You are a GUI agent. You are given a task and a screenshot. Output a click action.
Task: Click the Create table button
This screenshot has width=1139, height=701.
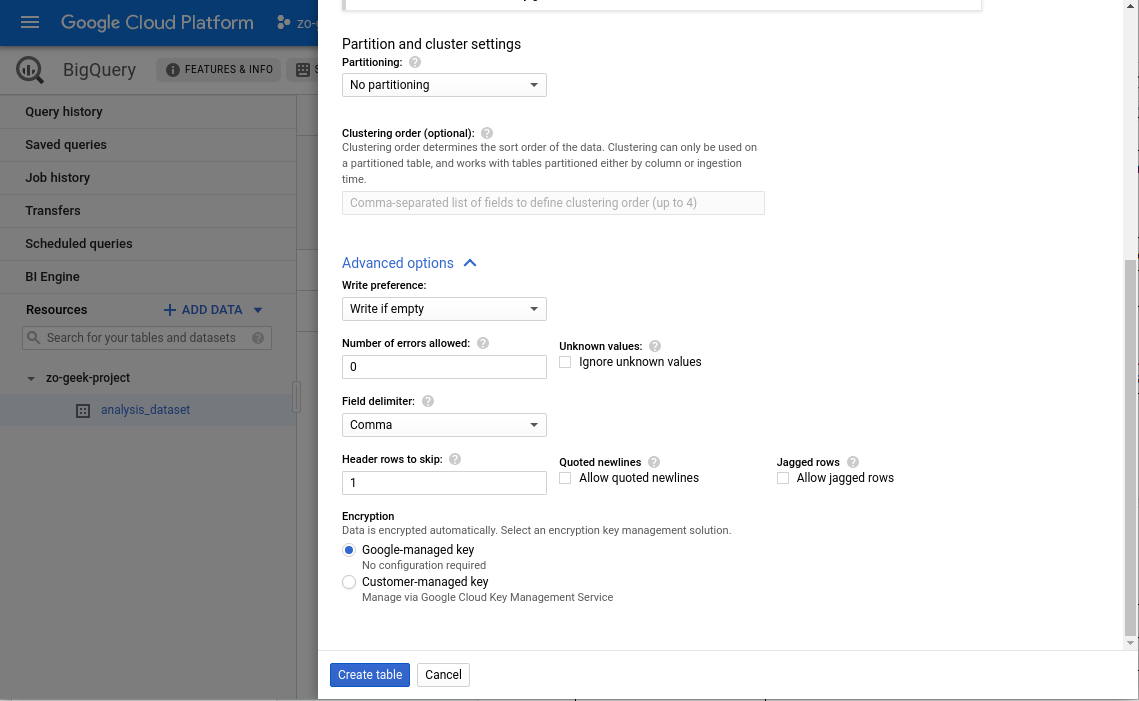pos(370,675)
